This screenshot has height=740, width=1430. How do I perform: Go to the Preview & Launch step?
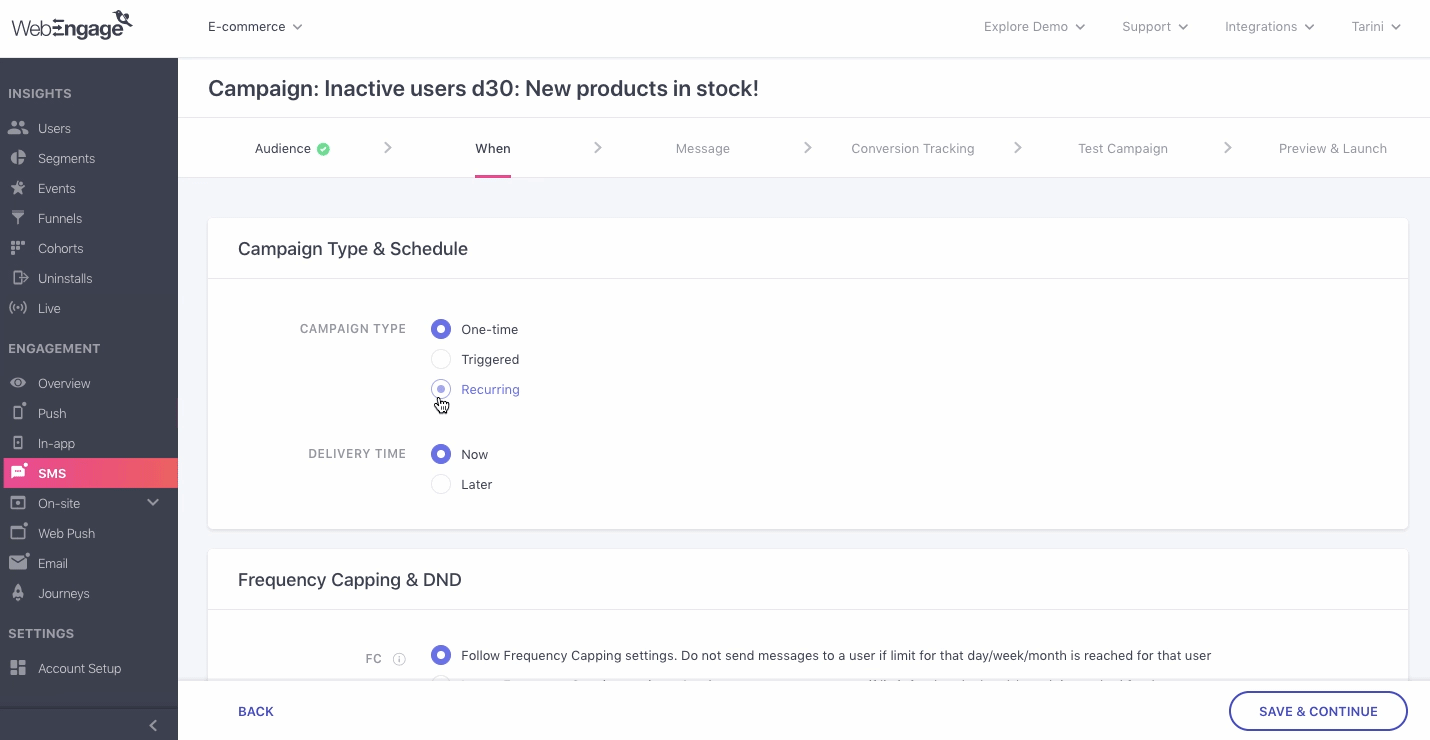click(1333, 148)
